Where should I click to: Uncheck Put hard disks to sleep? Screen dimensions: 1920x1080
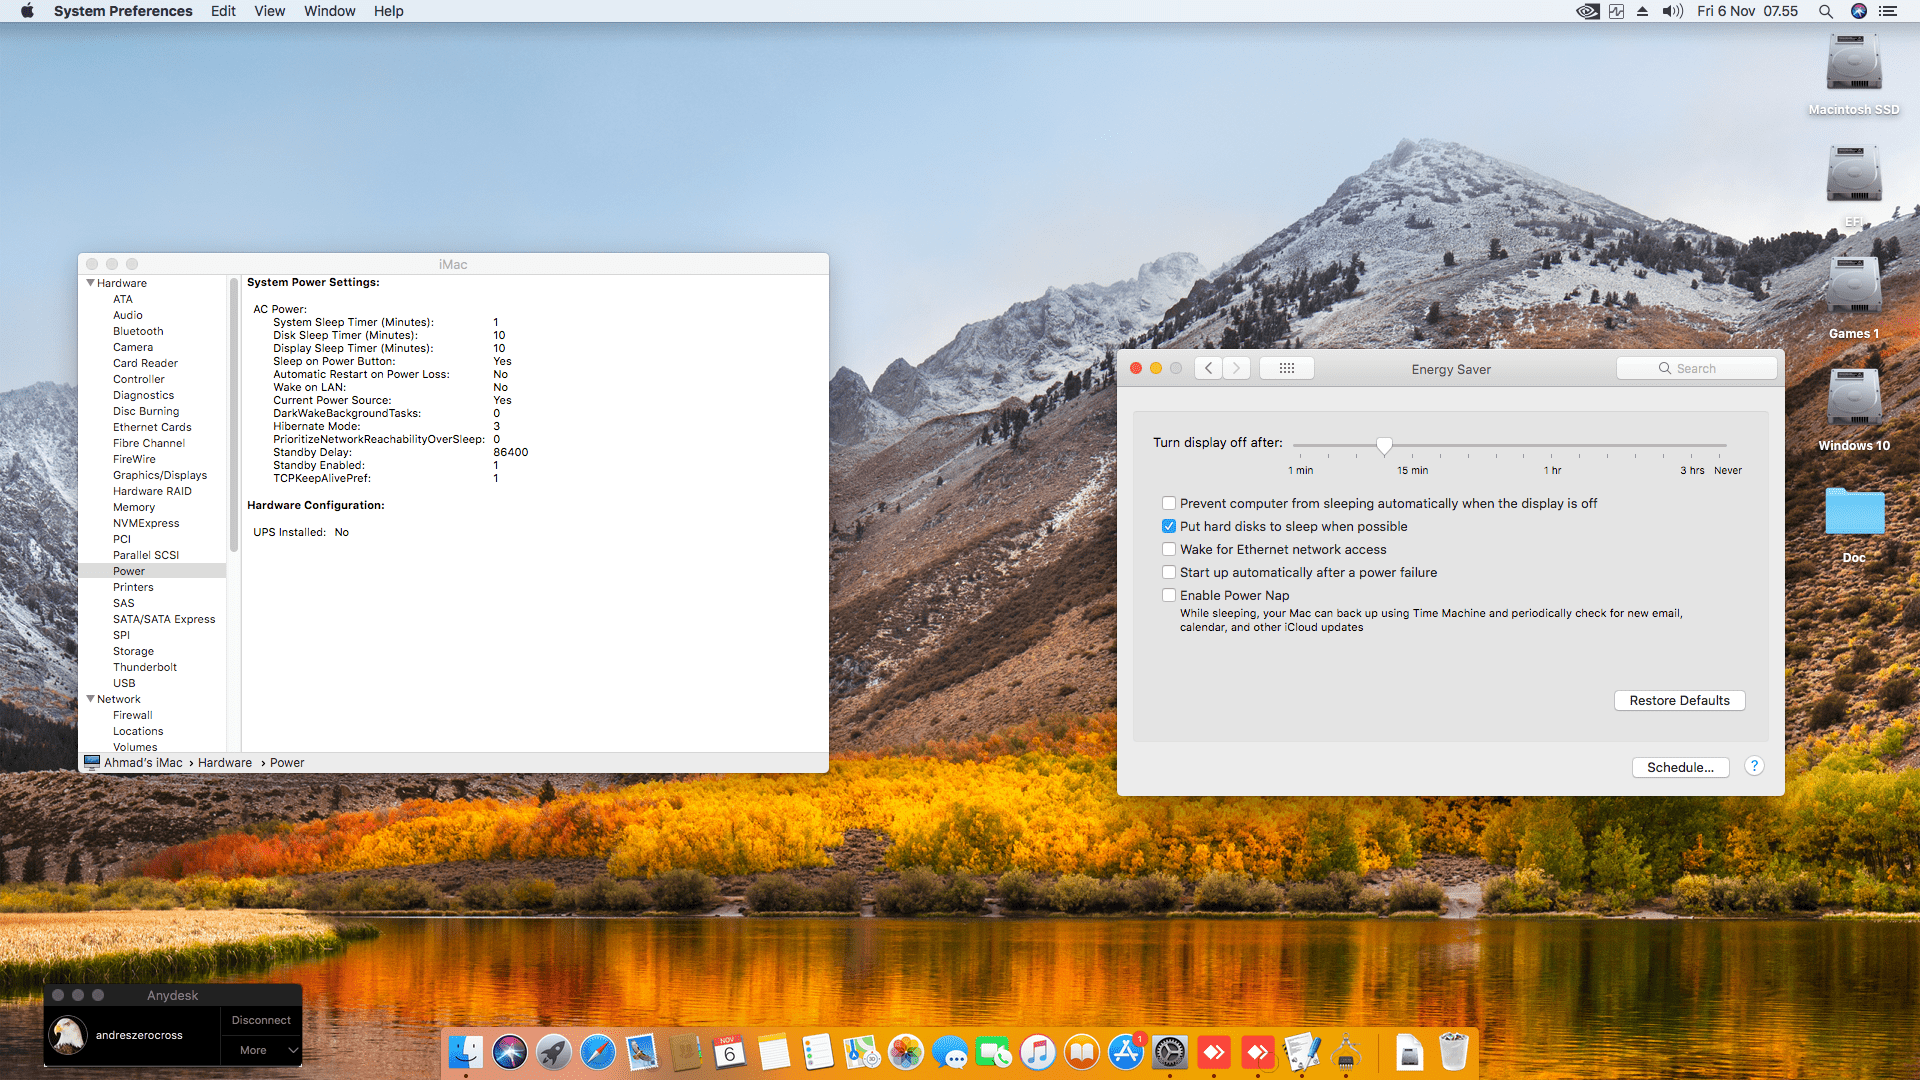pyautogui.click(x=1168, y=526)
